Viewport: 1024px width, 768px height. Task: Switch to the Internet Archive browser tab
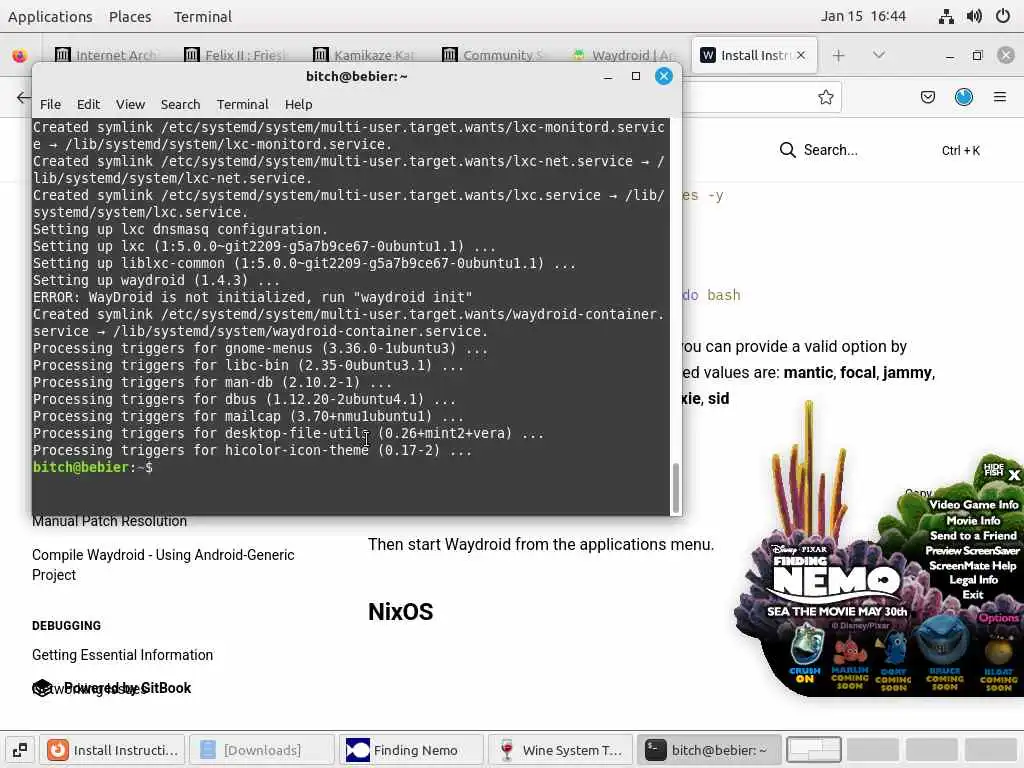tap(106, 56)
